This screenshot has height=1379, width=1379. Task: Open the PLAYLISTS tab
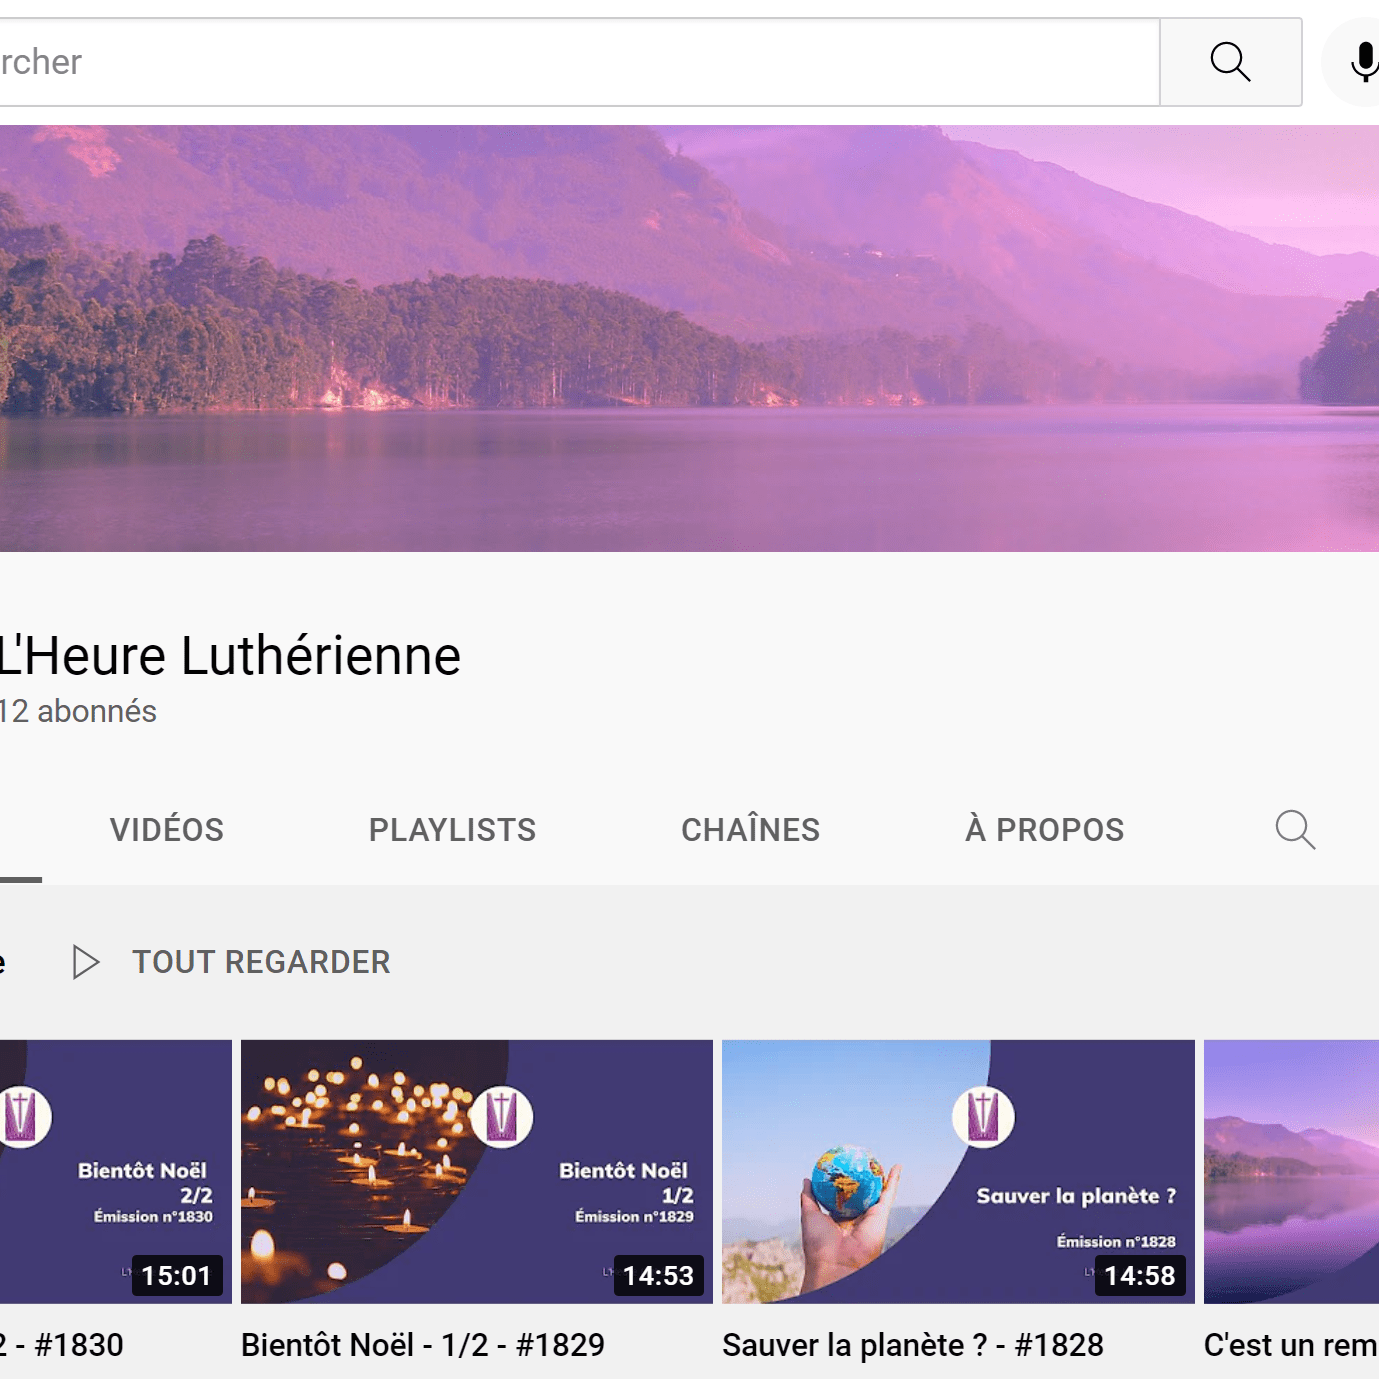[x=452, y=830]
